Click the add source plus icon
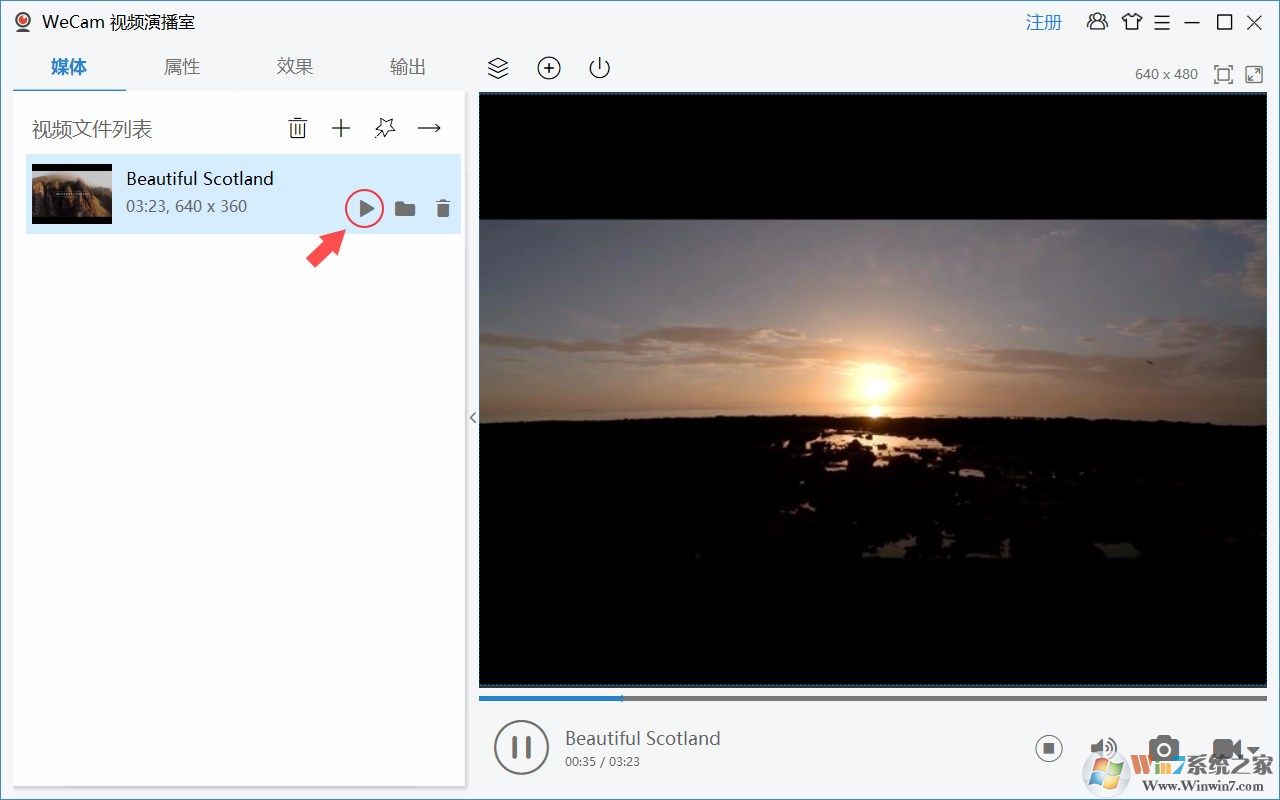 [549, 68]
